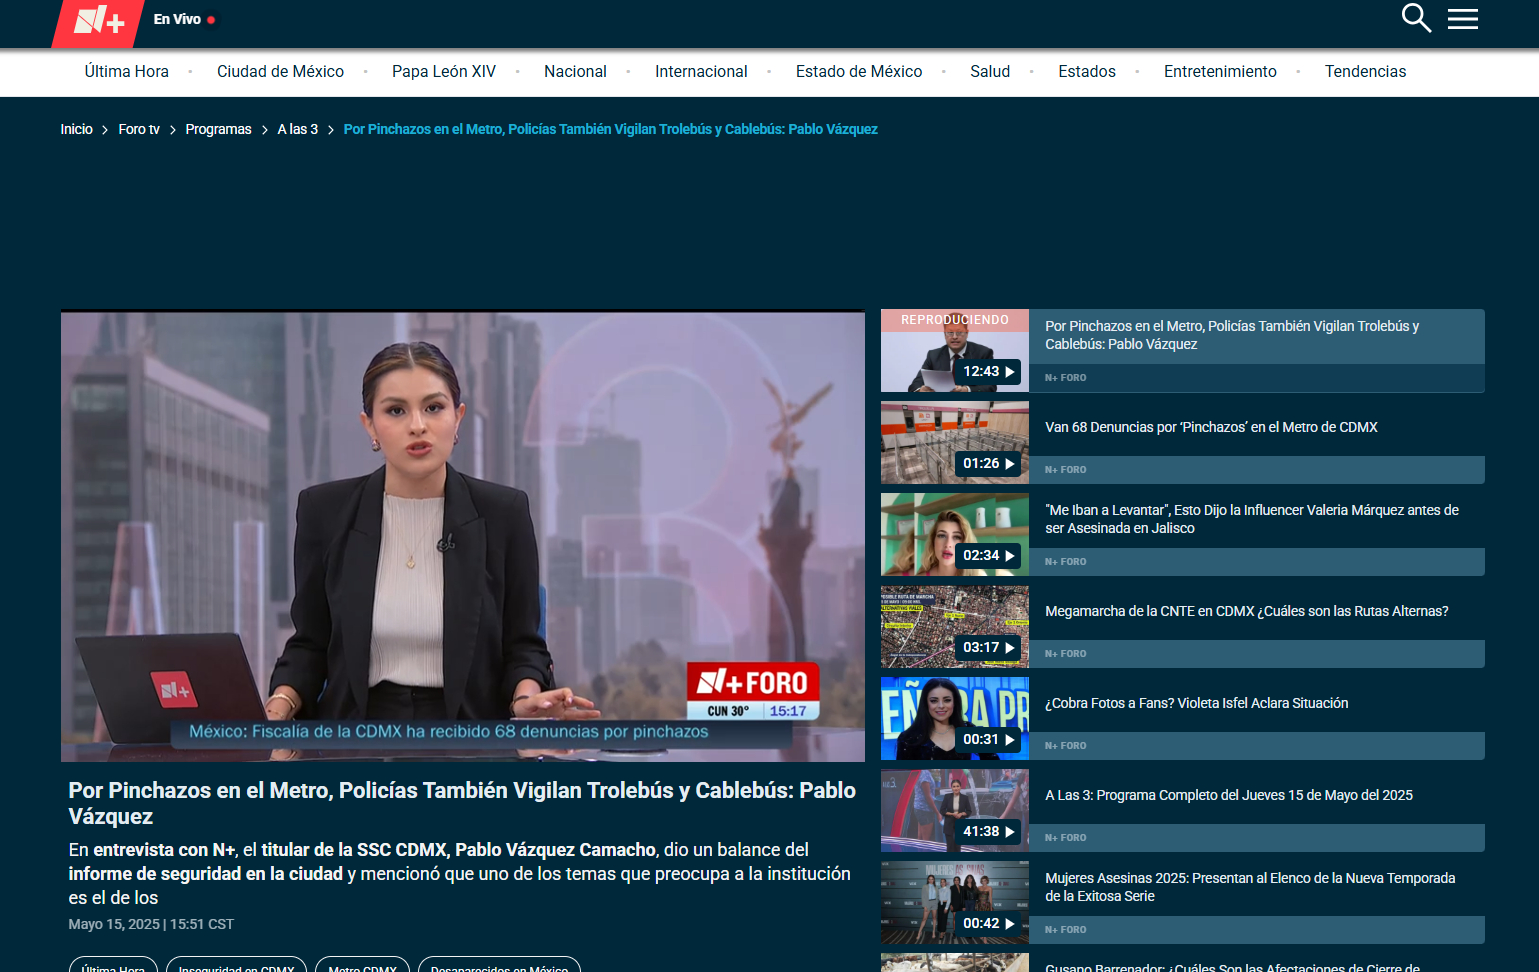The image size is (1539, 972).
Task: Click 'informe de seguridad en la ciudad' link
Action: (206, 874)
